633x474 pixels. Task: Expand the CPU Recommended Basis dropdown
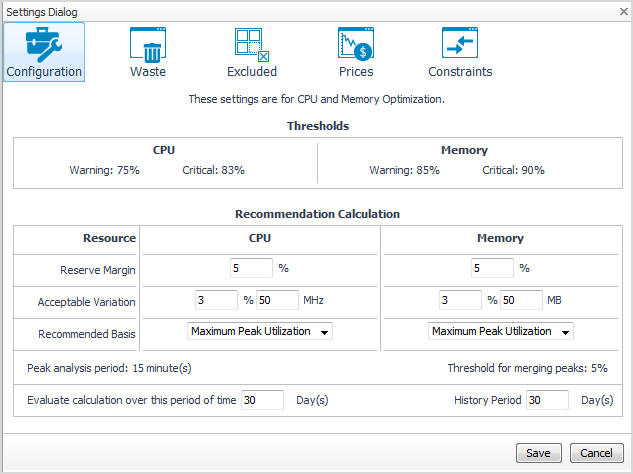pos(260,331)
